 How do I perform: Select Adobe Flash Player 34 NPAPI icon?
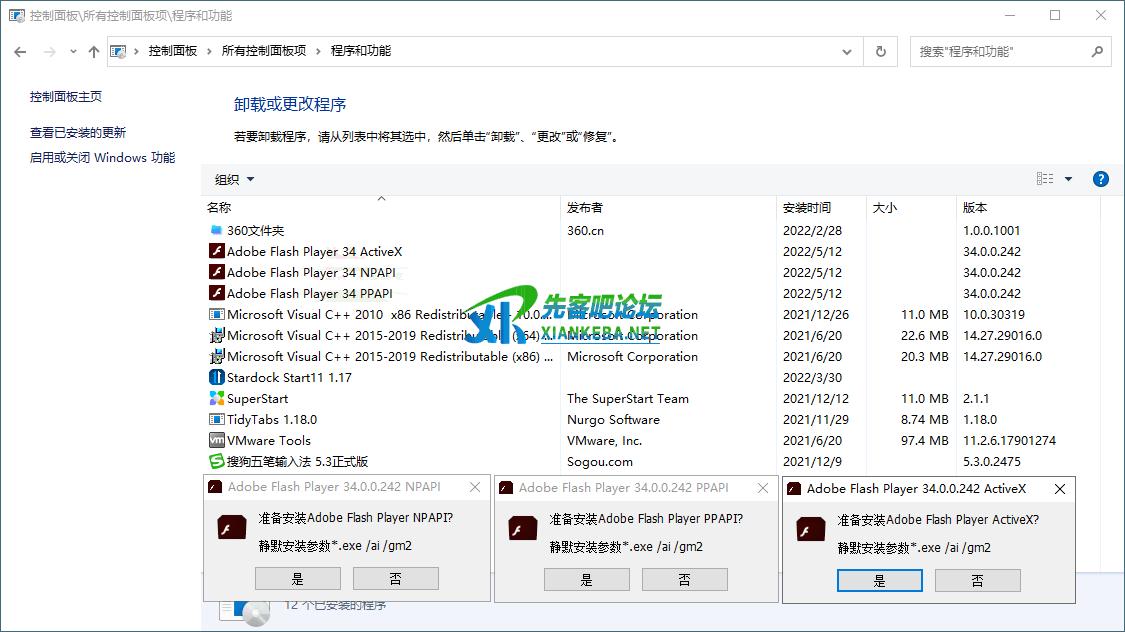[x=216, y=272]
